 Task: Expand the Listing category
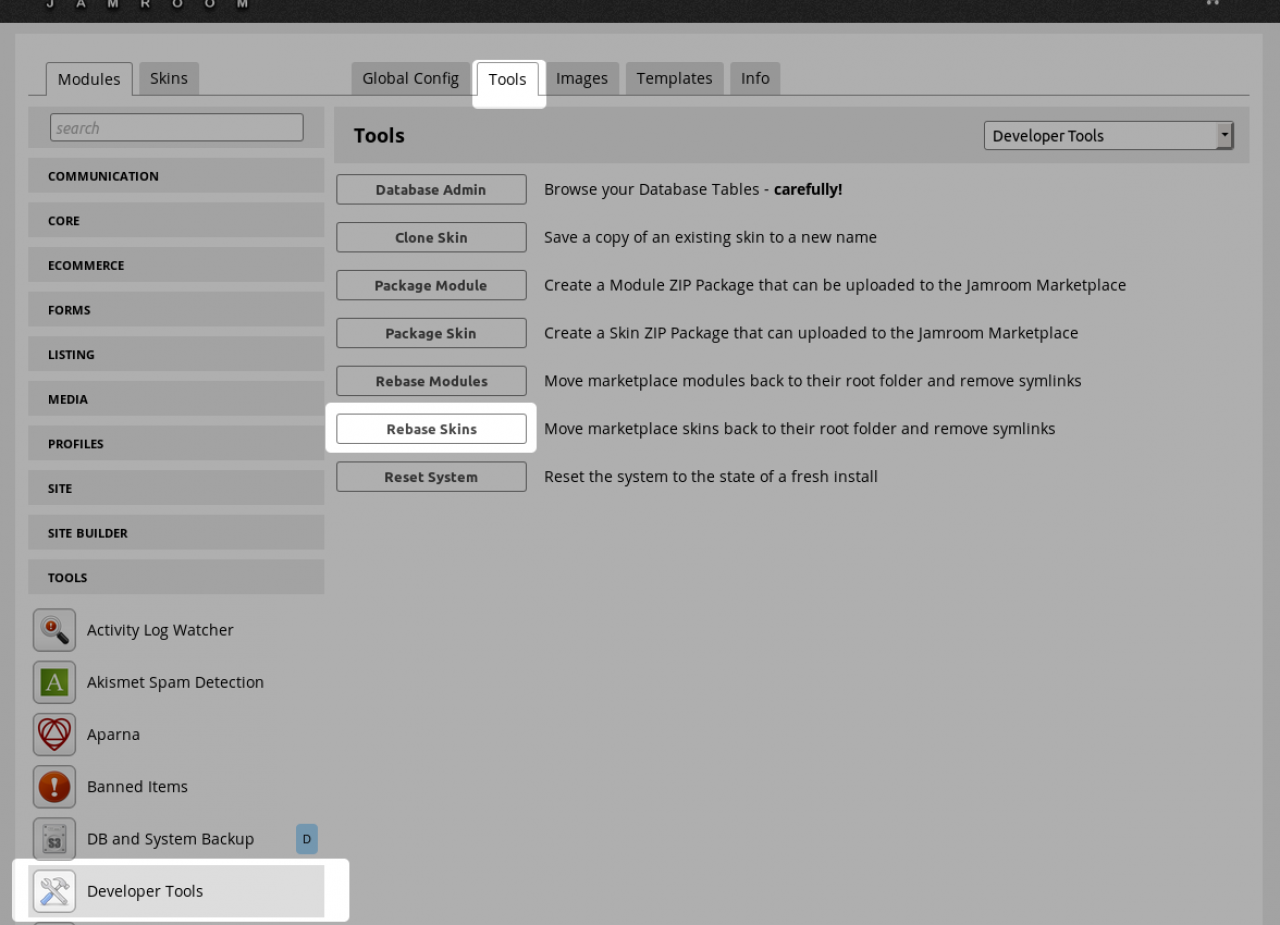tap(176, 354)
